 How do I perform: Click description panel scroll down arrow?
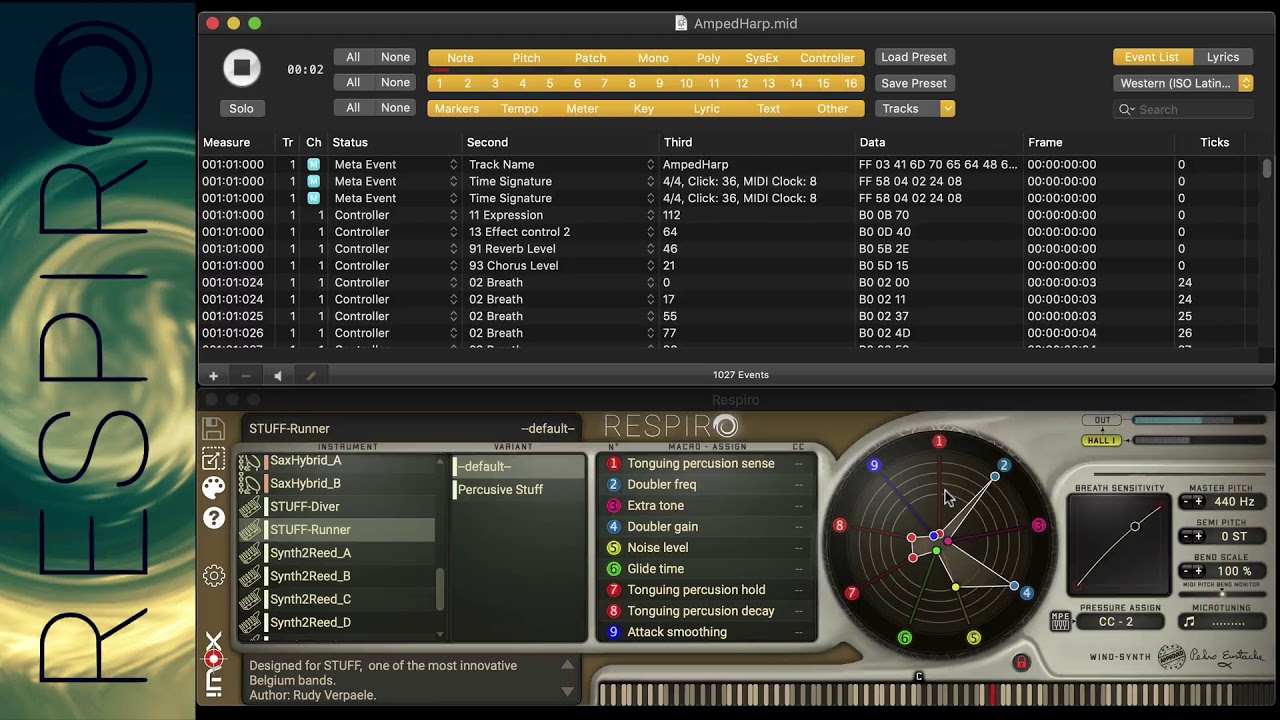567,690
